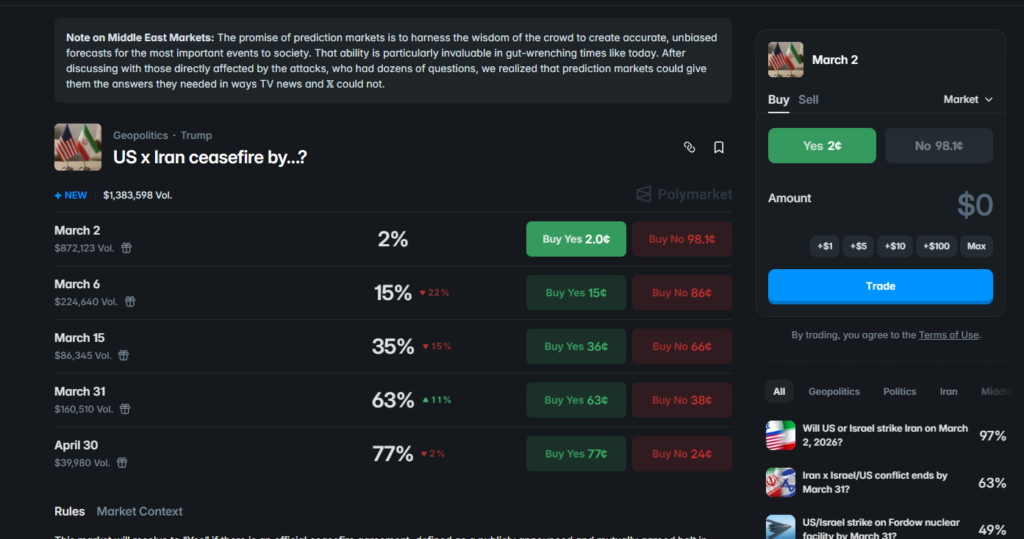Open the Market order type dropdown
The width and height of the screenshot is (1024, 539).
[967, 100]
